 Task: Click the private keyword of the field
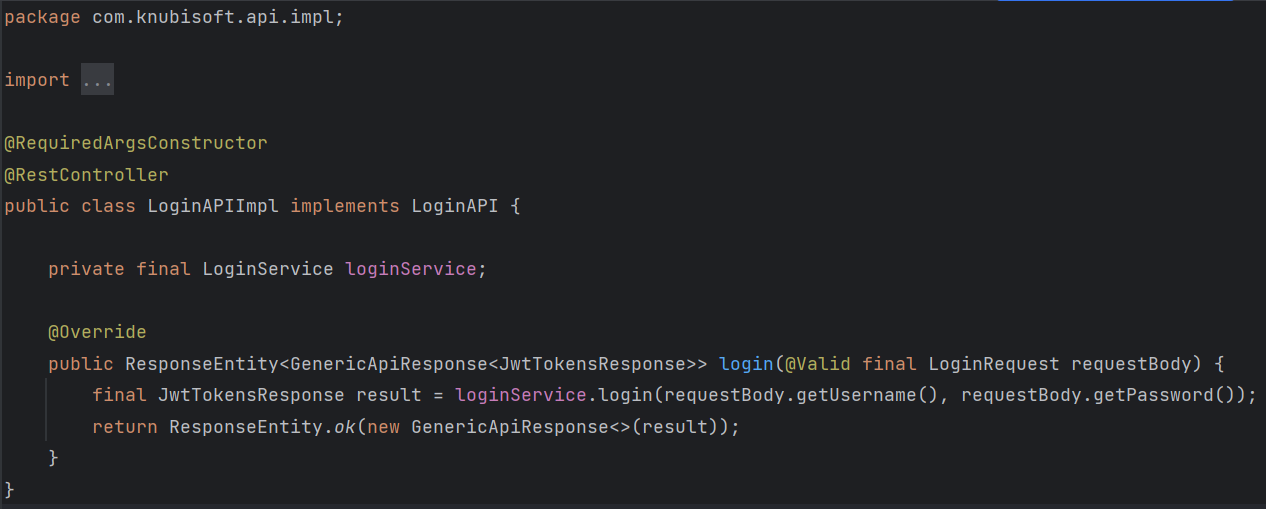point(86,269)
